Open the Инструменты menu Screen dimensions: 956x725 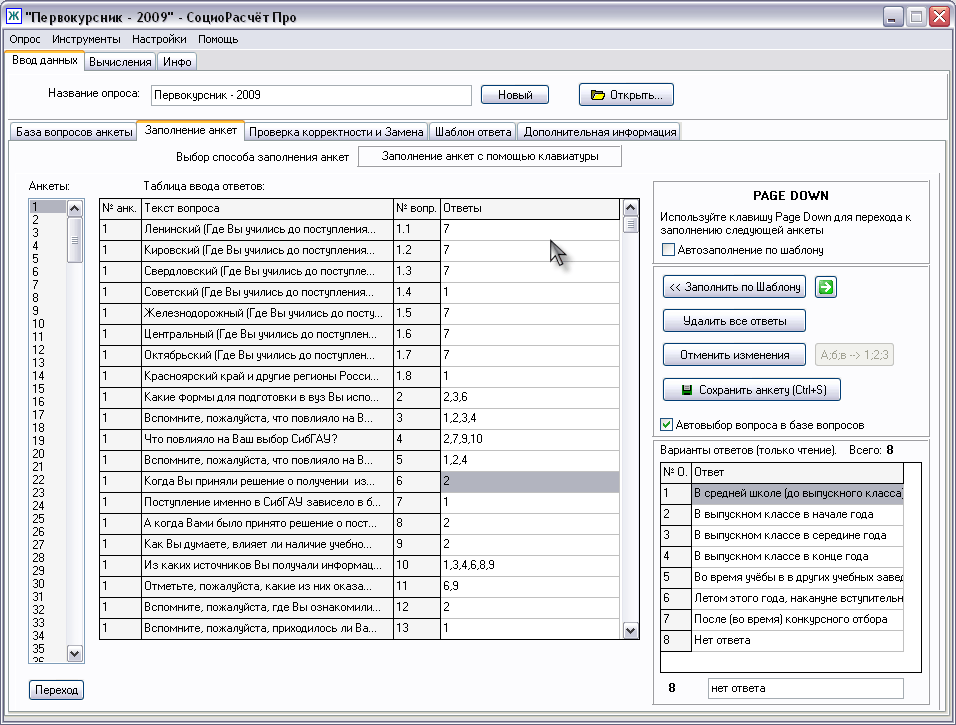coord(86,39)
